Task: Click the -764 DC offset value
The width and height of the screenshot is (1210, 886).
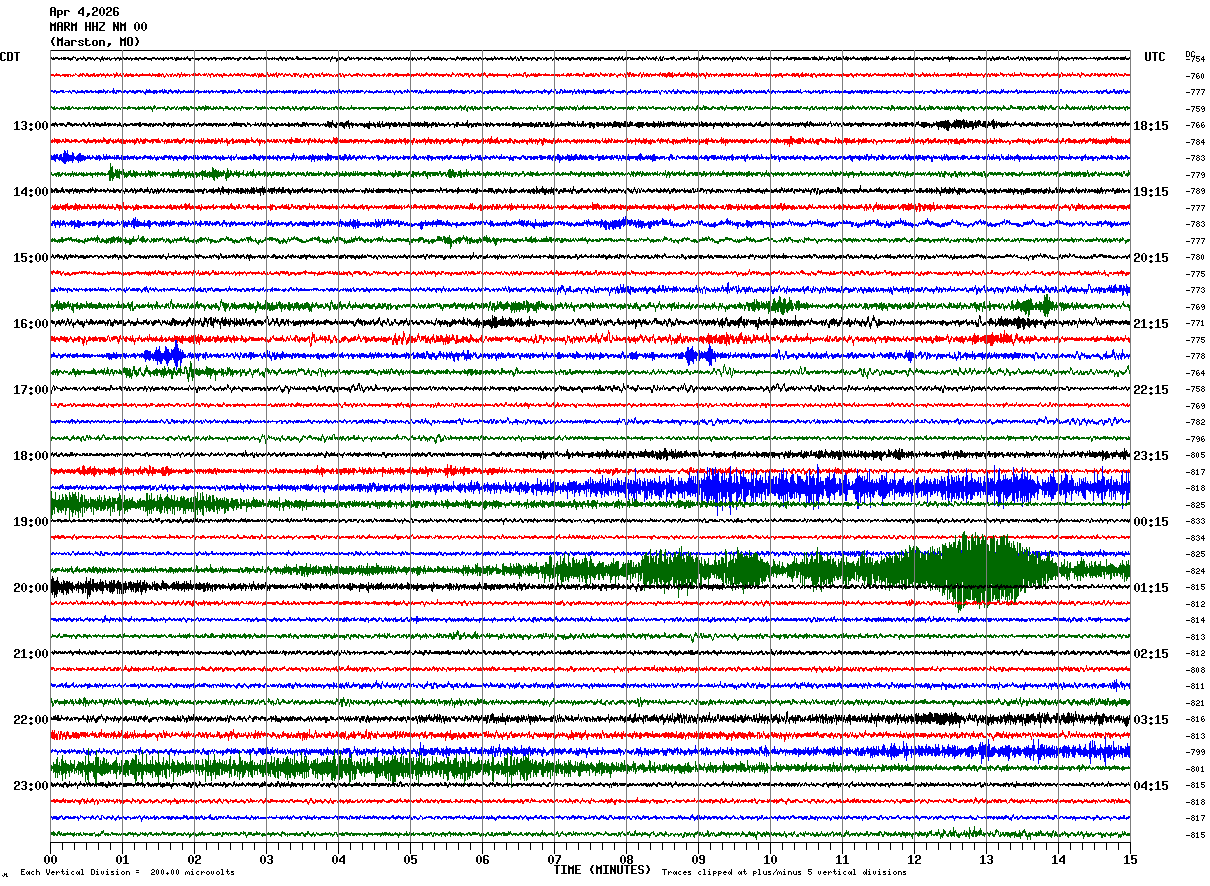Action: click(x=1195, y=373)
